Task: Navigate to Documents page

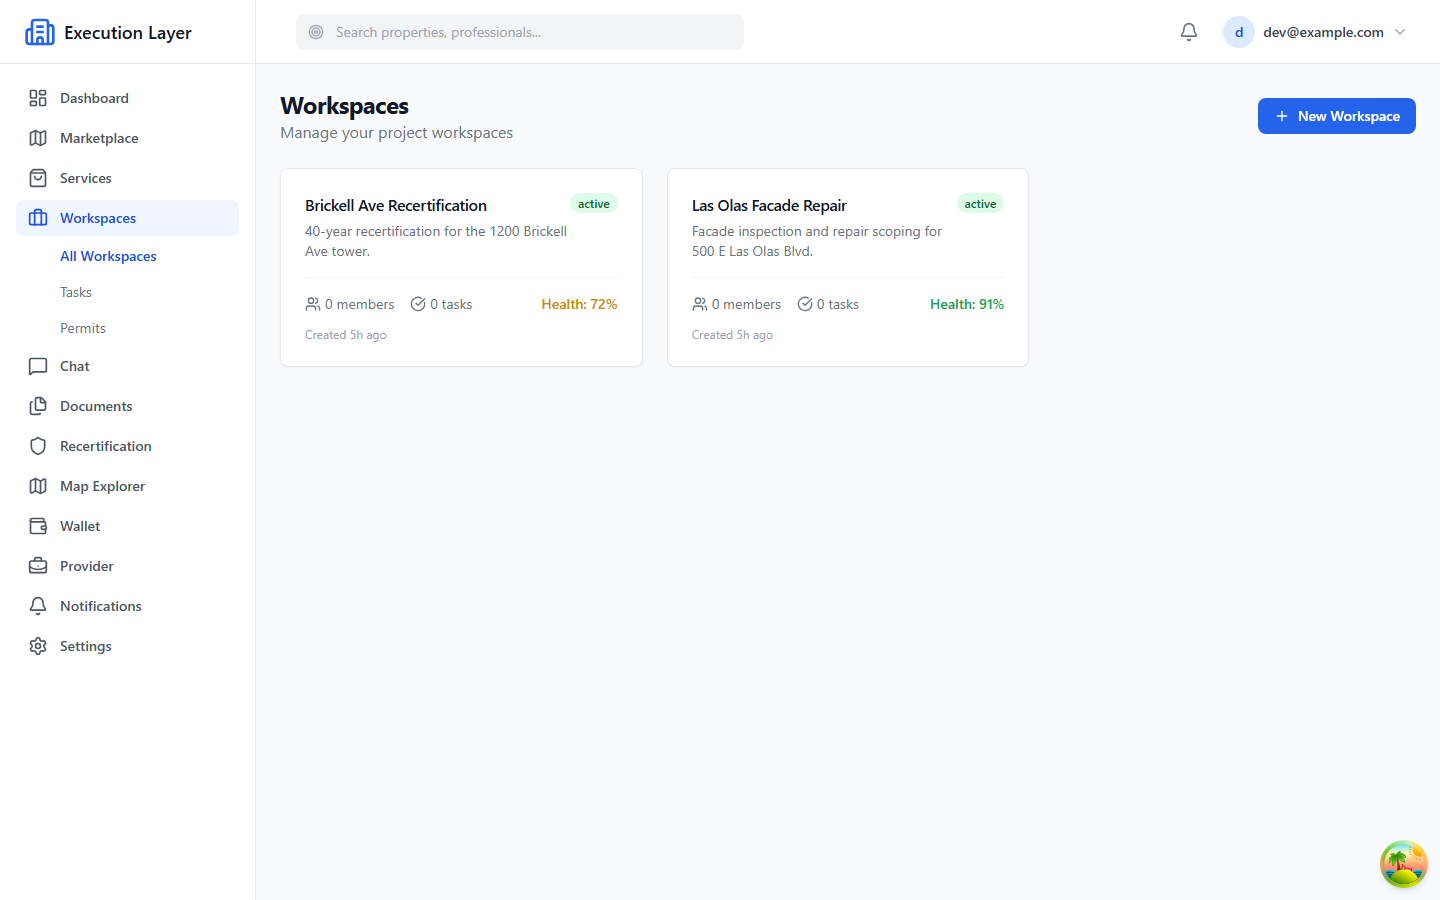Action: coord(128,406)
